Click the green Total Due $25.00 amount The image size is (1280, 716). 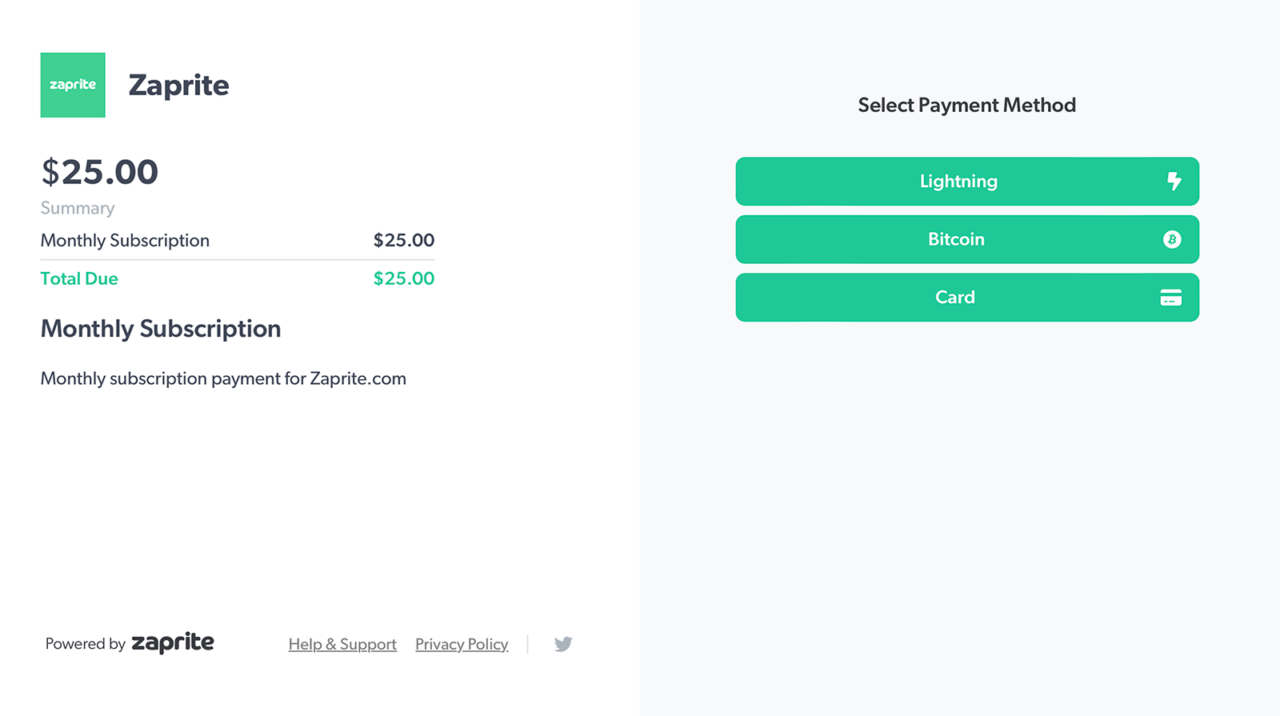pos(404,278)
